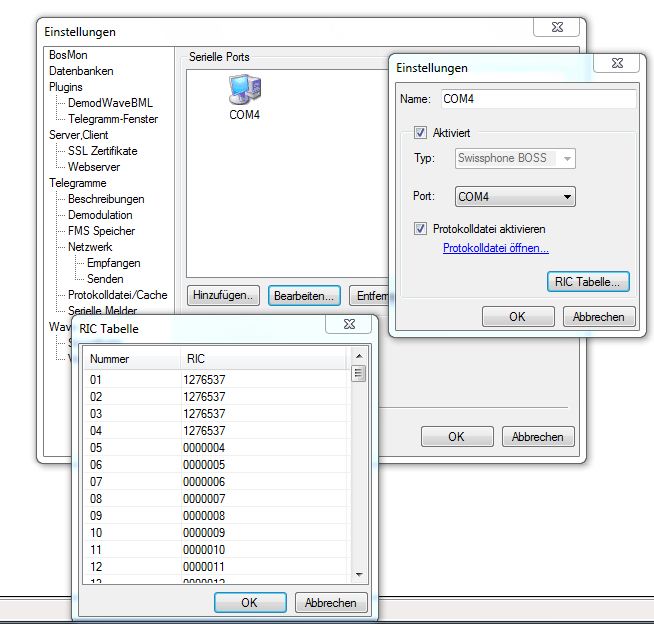This screenshot has height=624, width=654.
Task: Click in the Name field containing COM4
Action: pyautogui.click(x=537, y=99)
